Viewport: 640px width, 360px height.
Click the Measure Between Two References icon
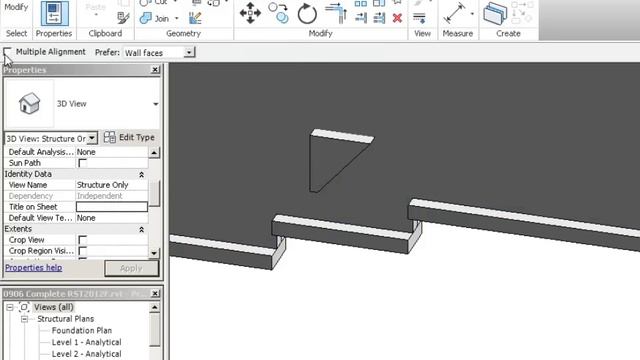click(454, 13)
